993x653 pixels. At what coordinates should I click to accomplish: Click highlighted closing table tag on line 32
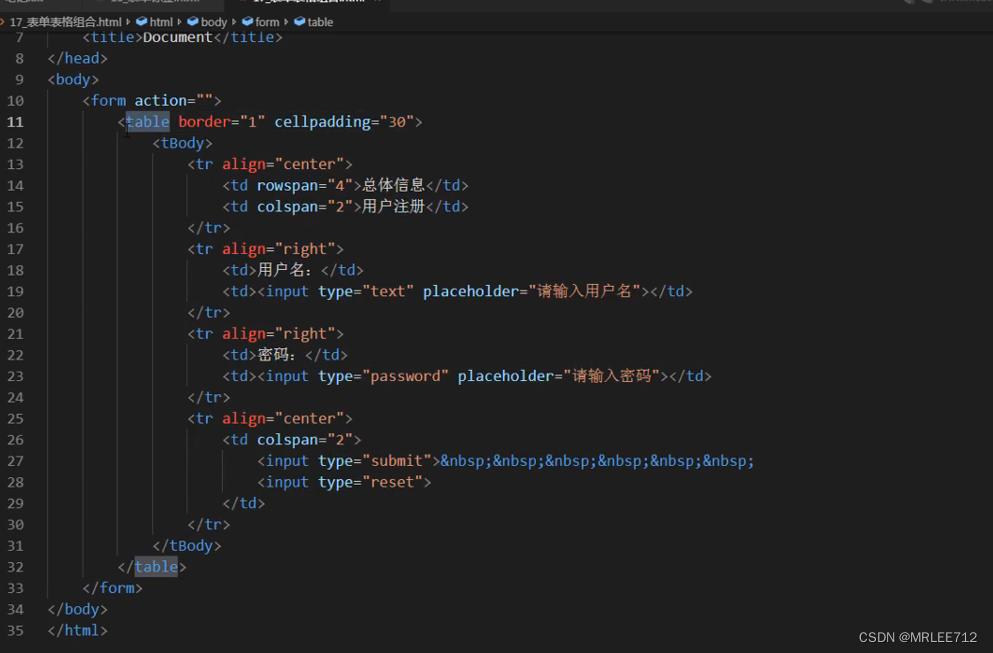[x=156, y=567]
